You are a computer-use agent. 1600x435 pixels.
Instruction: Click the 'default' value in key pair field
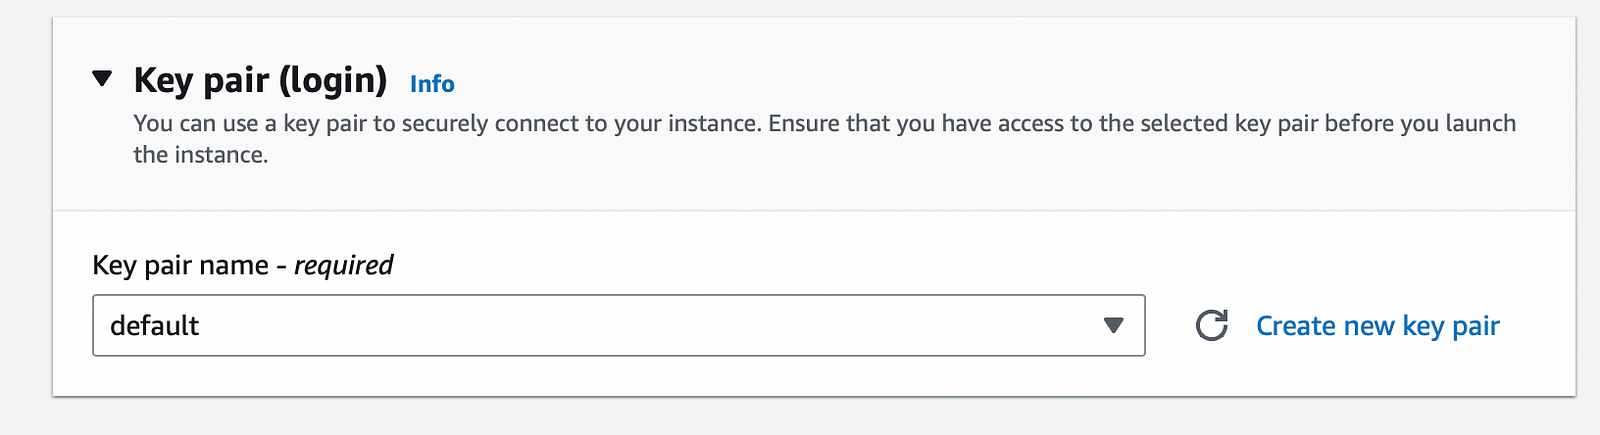pos(155,326)
